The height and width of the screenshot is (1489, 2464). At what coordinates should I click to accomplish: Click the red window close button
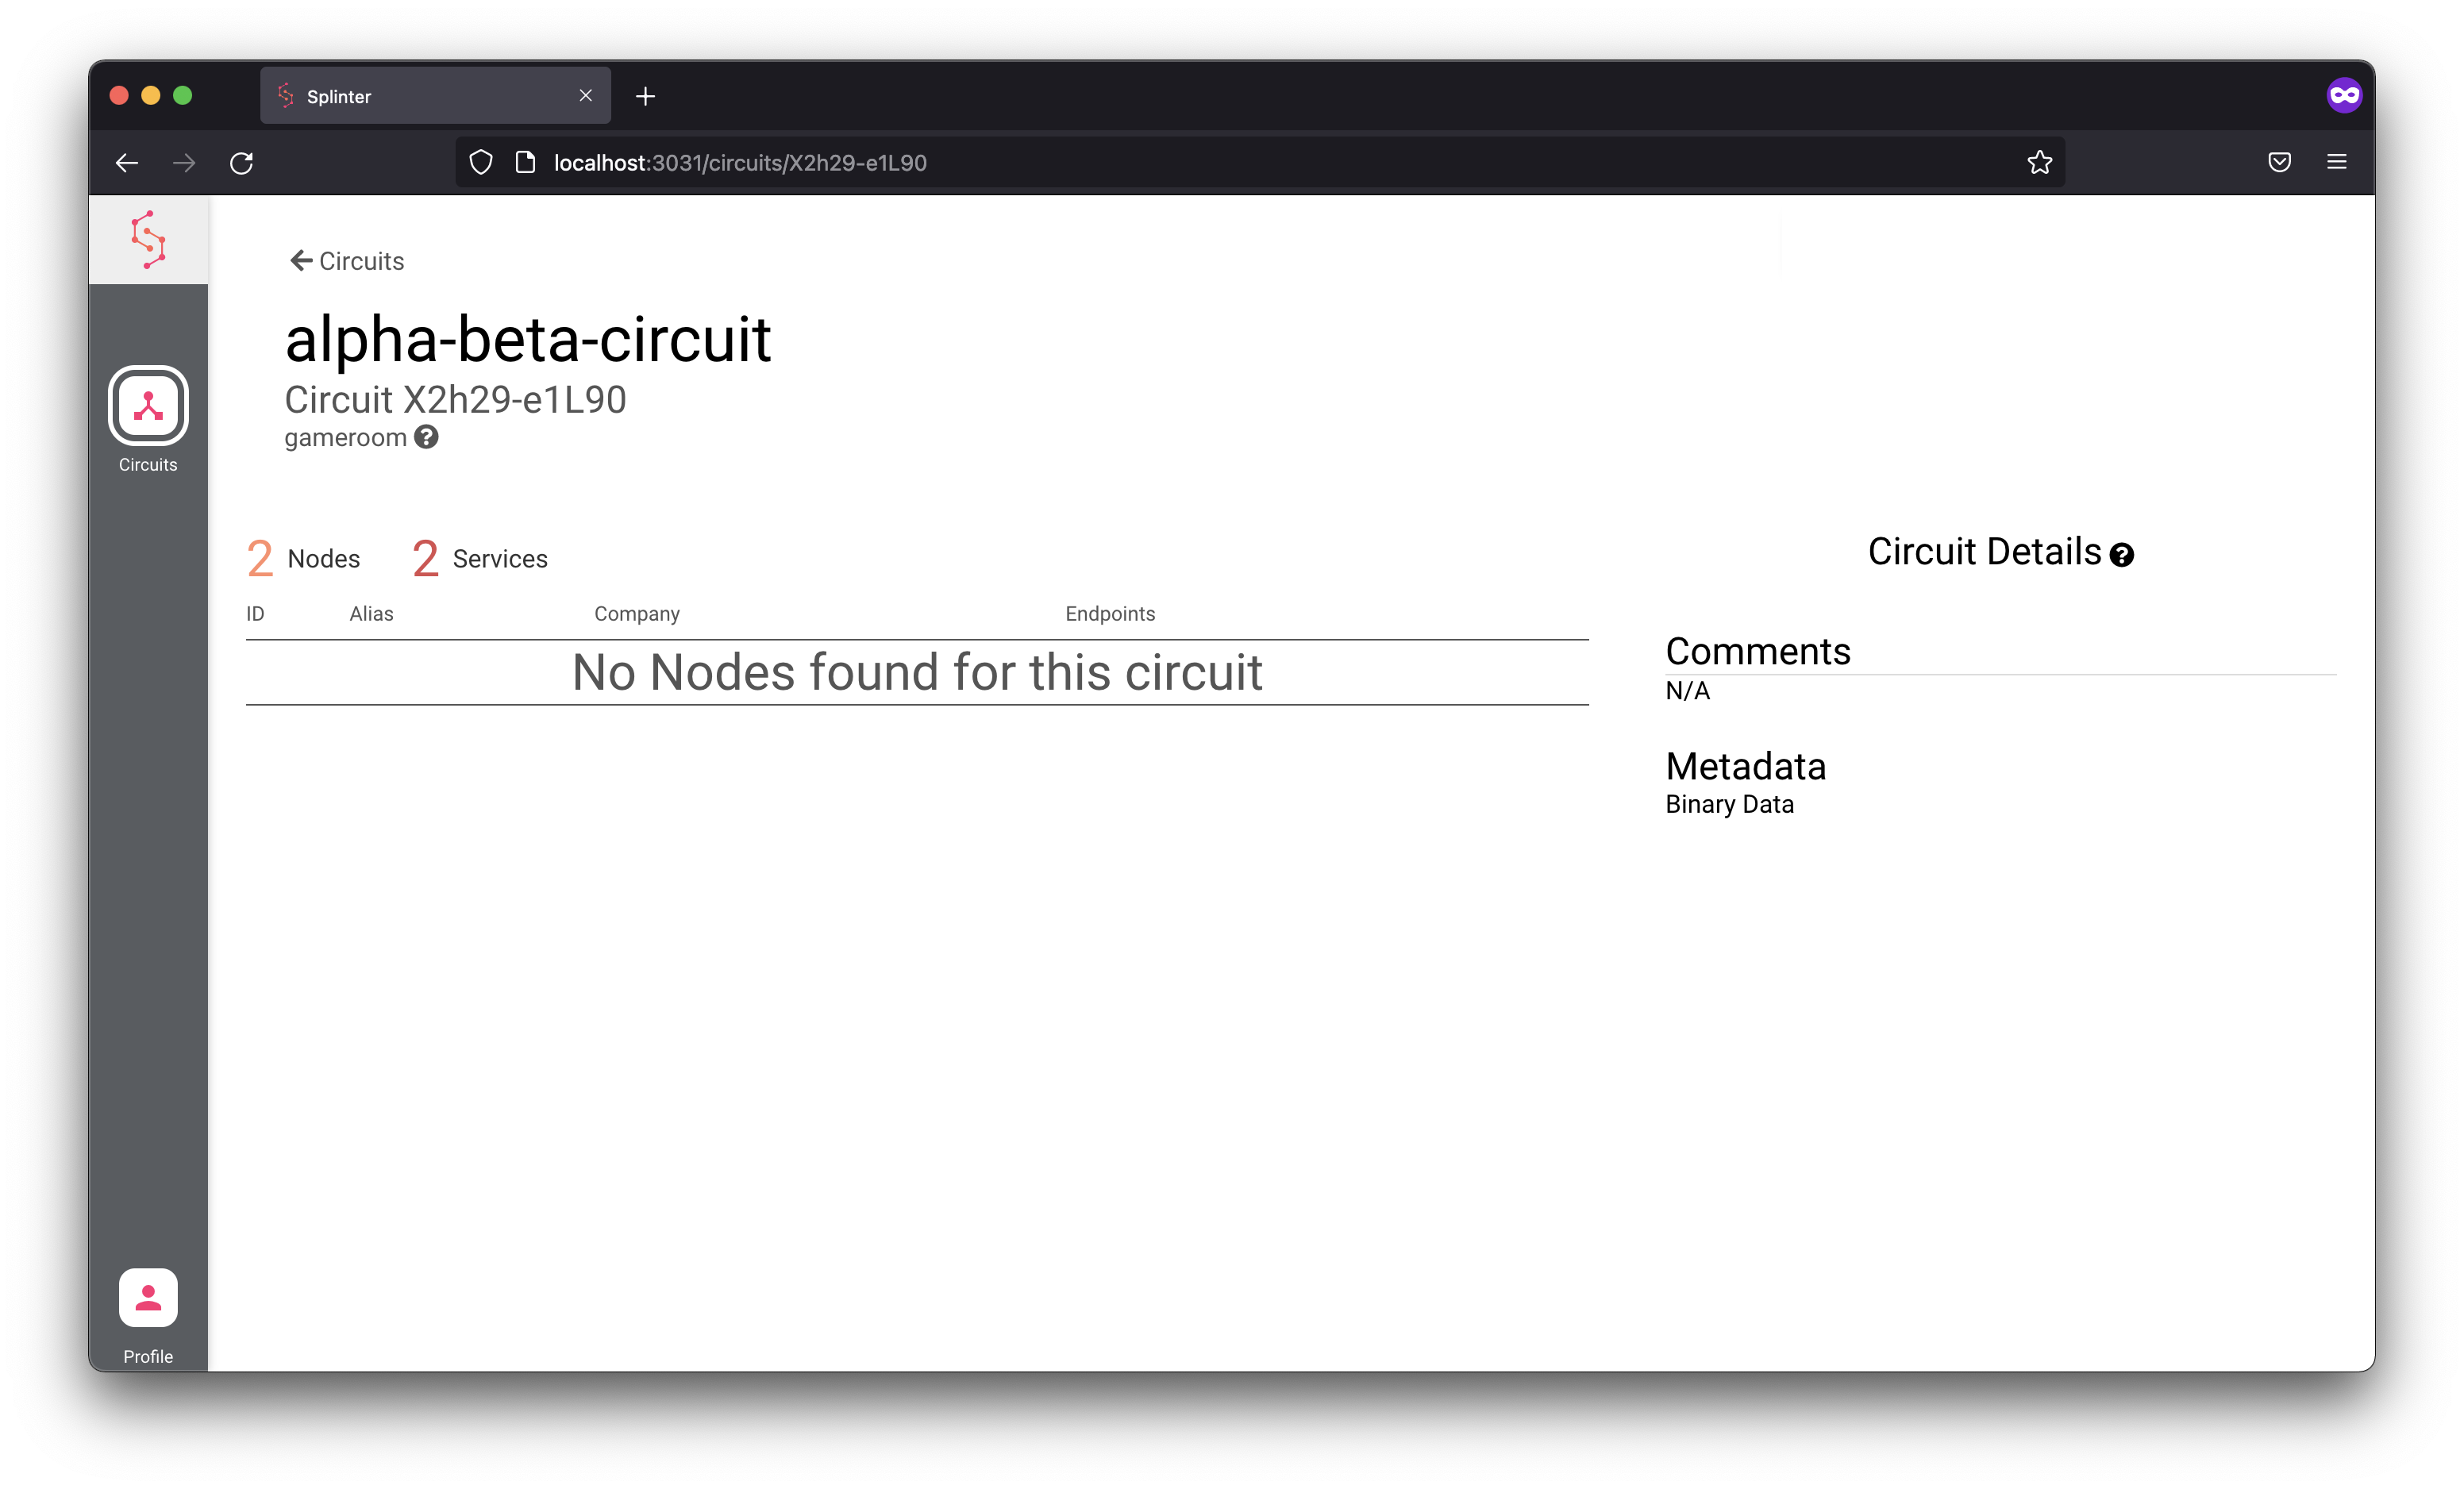pyautogui.click(x=119, y=95)
